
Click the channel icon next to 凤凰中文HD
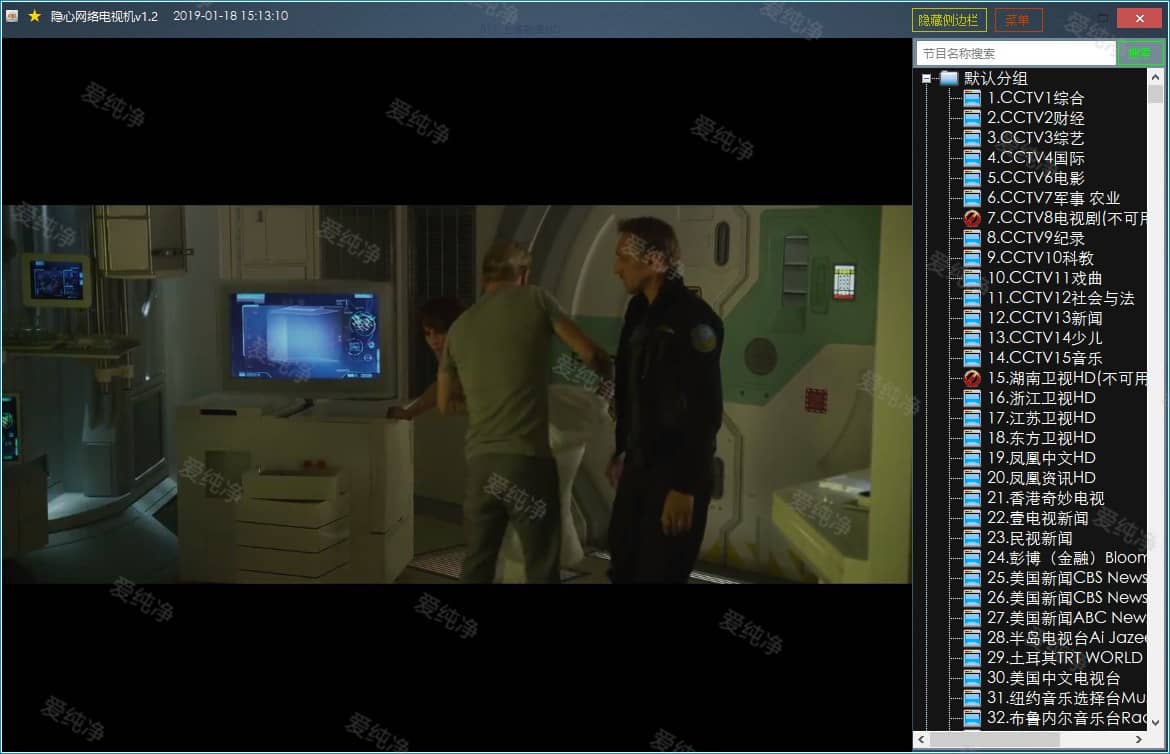click(x=971, y=458)
